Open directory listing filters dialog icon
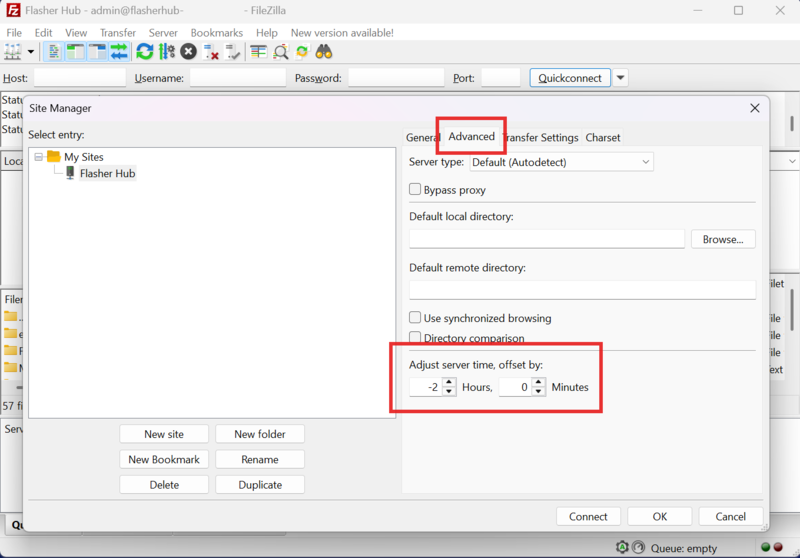Image resolution: width=800 pixels, height=558 pixels. [259, 52]
